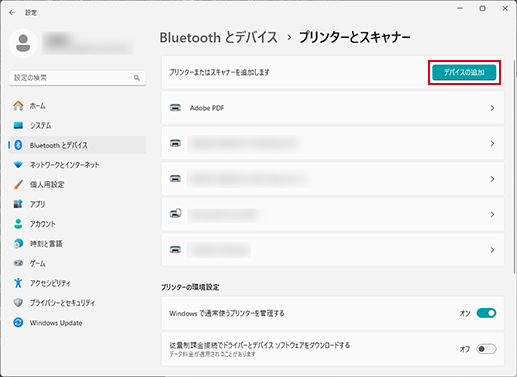The height and width of the screenshot is (377, 517).
Task: Click the プリンターの環境設定 heading
Action: (190, 287)
